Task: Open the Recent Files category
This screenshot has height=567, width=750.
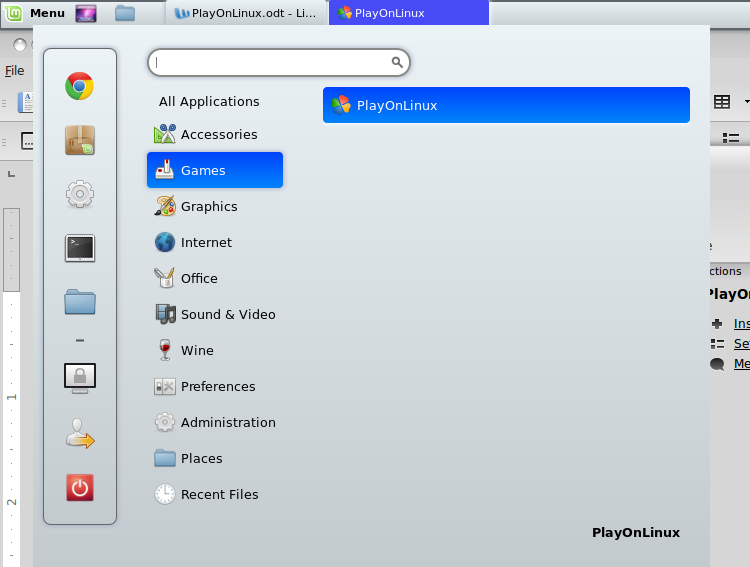Action: click(215, 494)
